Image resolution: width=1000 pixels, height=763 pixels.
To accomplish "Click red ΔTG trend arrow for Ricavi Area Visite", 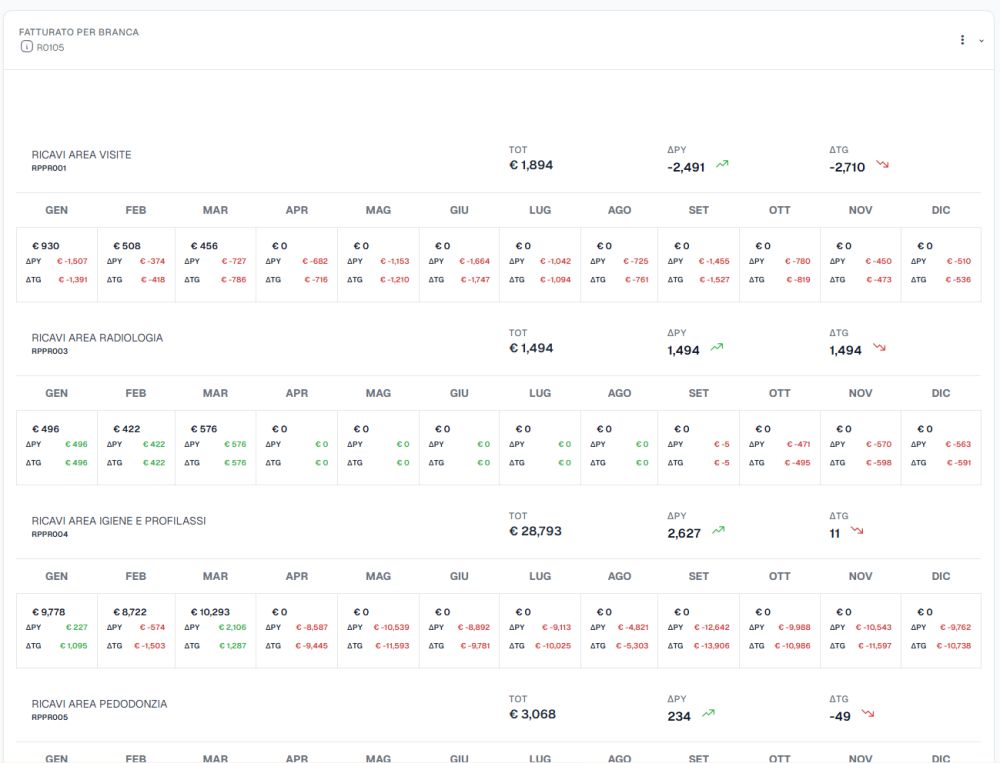I will tap(883, 165).
